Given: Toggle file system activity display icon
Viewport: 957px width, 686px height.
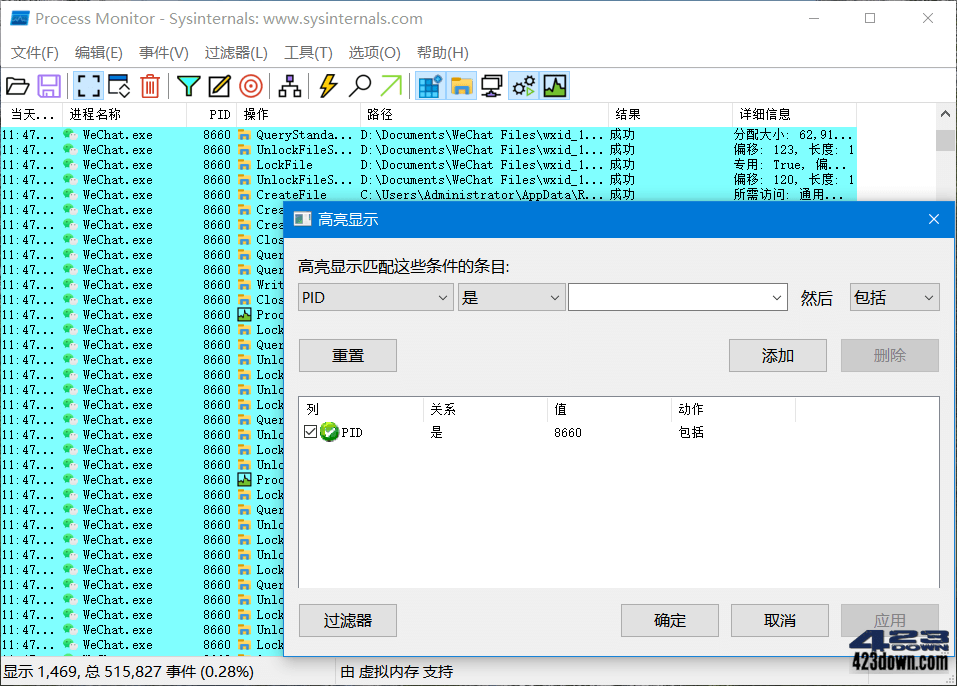Looking at the screenshot, I should 461,86.
